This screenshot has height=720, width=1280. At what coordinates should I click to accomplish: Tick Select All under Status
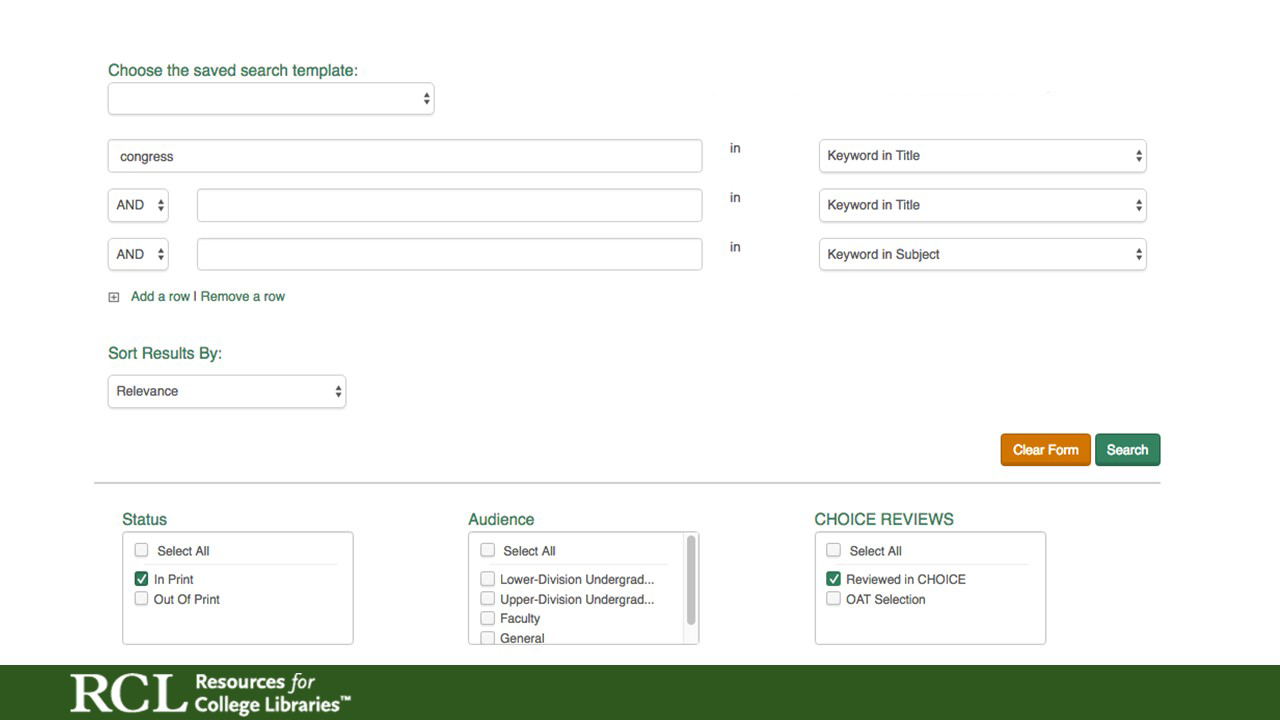tap(141, 550)
